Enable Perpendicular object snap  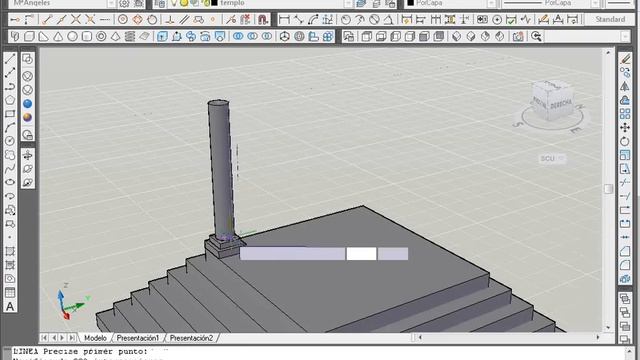coord(170,19)
